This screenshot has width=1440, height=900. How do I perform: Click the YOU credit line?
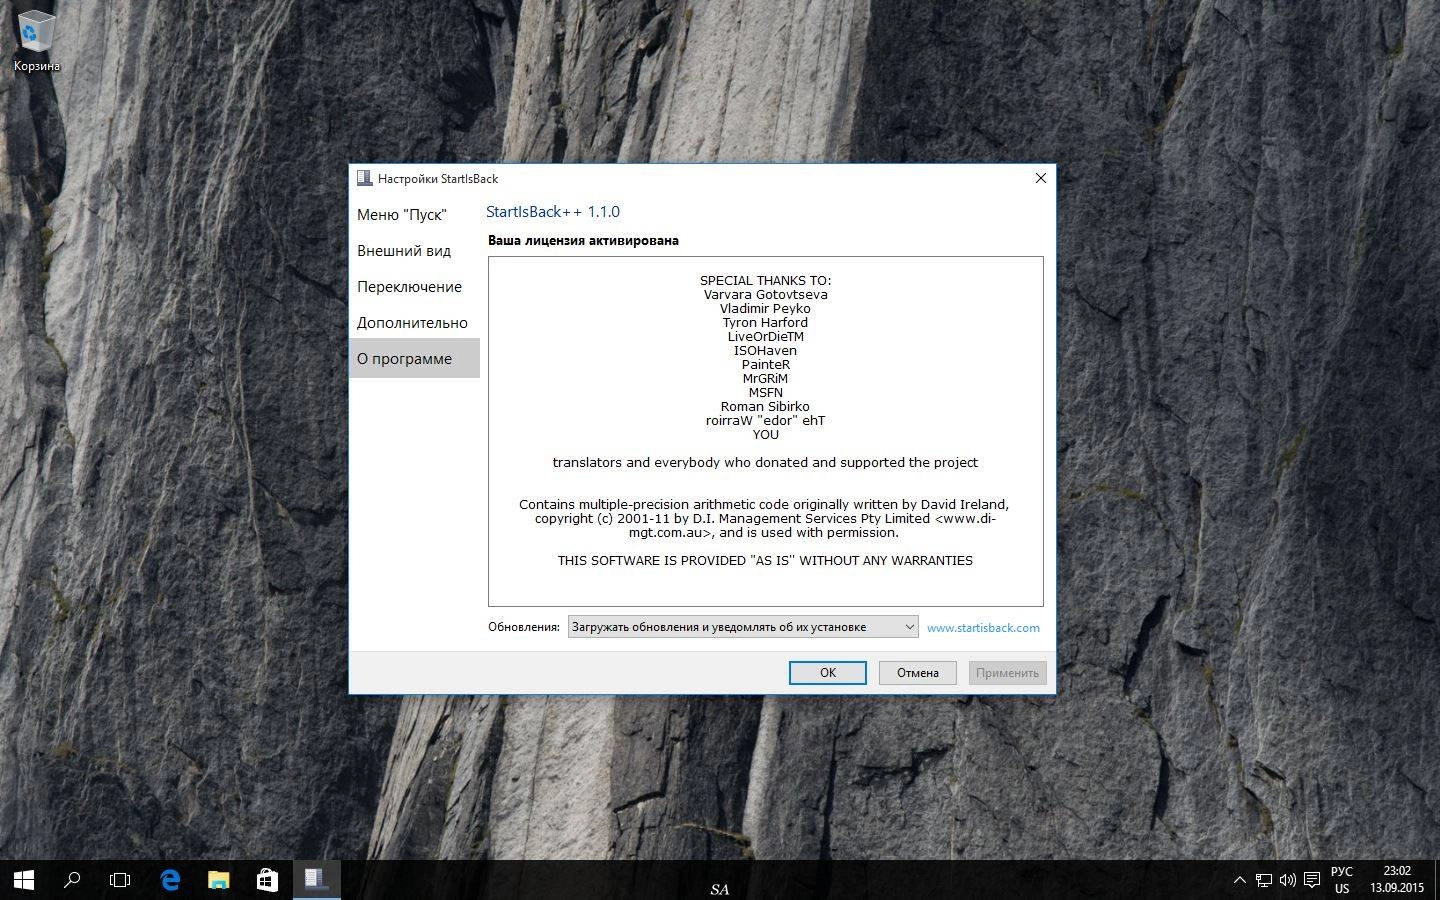point(765,435)
